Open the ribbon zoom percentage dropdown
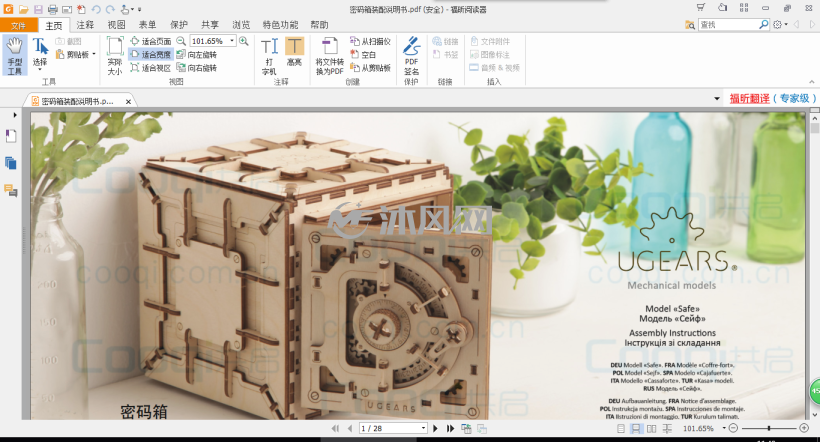820x442 pixels. click(x=232, y=41)
